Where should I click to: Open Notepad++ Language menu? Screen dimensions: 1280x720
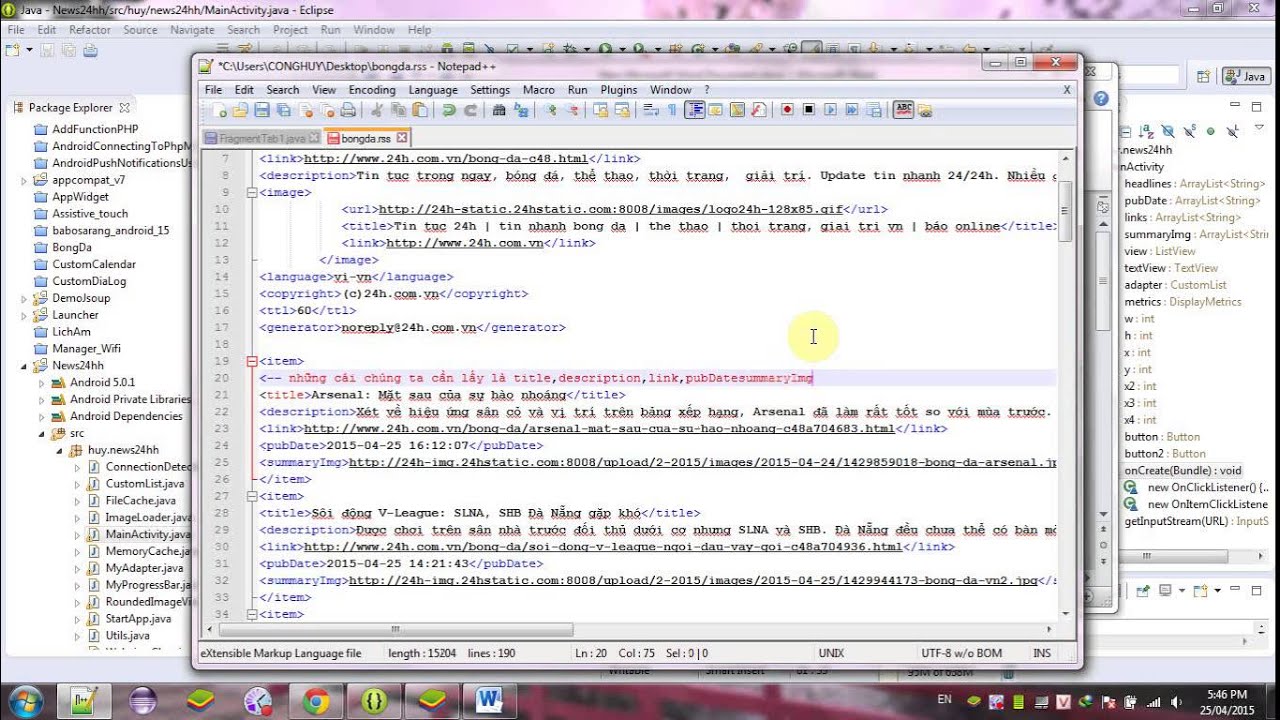point(433,90)
